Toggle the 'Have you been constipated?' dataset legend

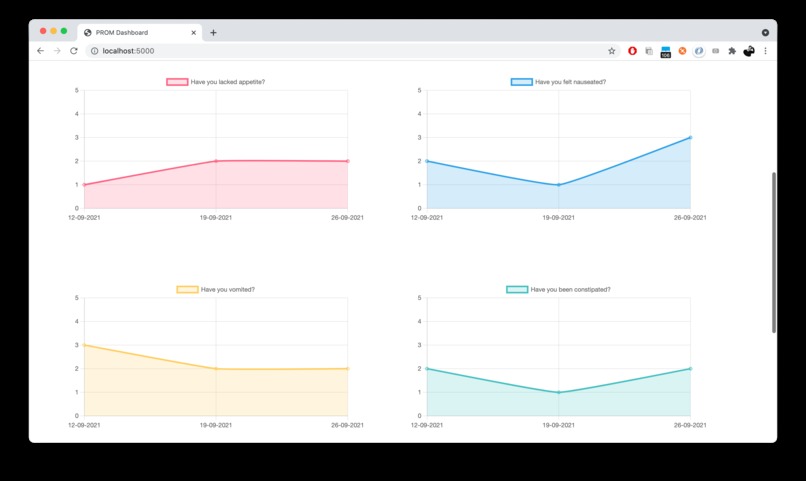tap(558, 289)
